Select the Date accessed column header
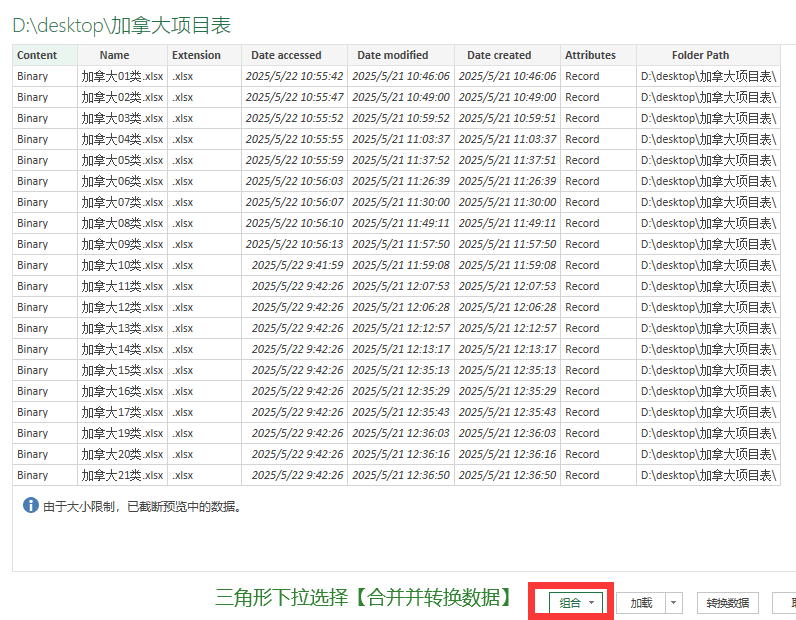Viewport: 796px width, 620px height. 294,55
